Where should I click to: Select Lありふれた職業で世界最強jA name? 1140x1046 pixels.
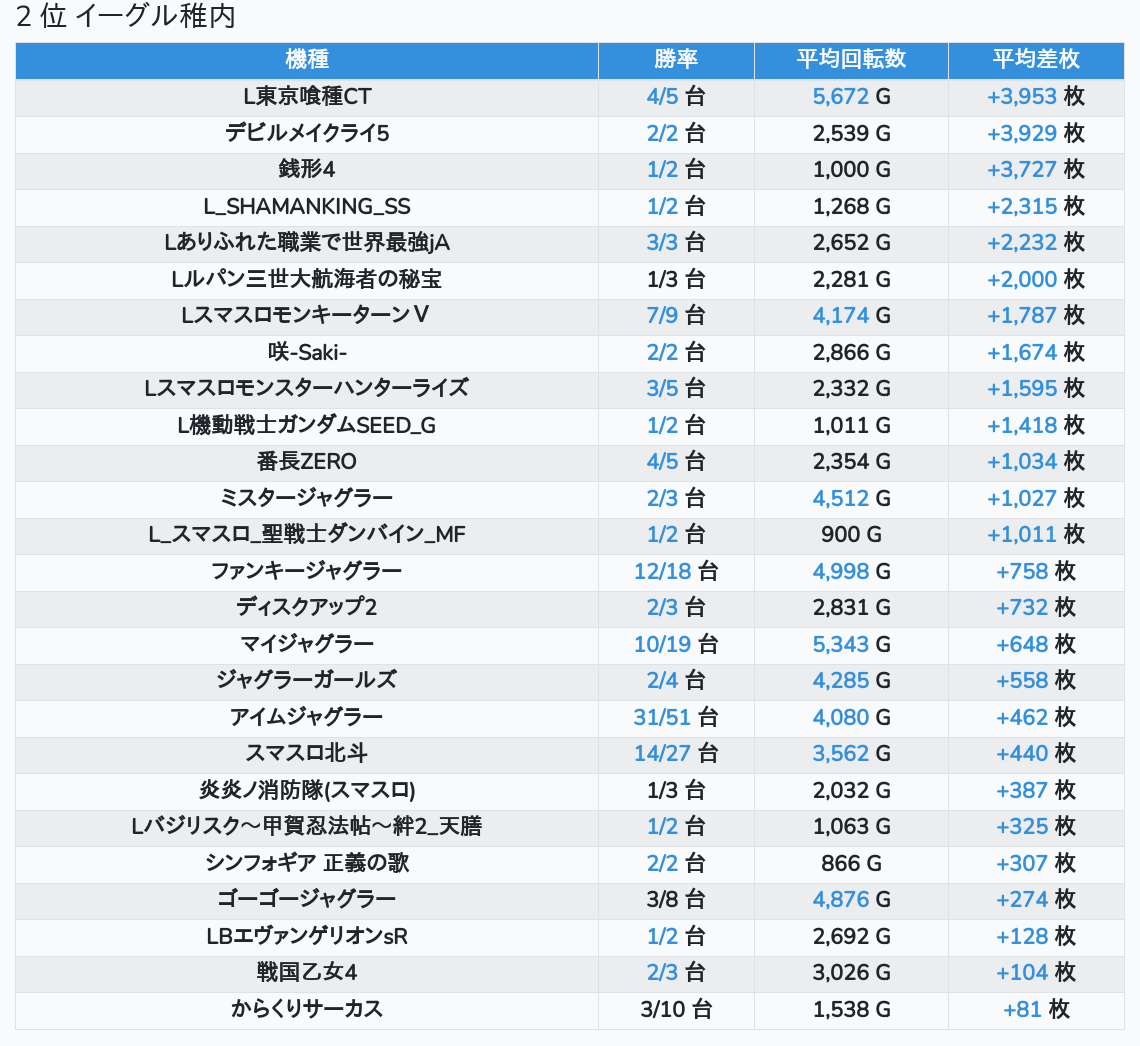307,243
